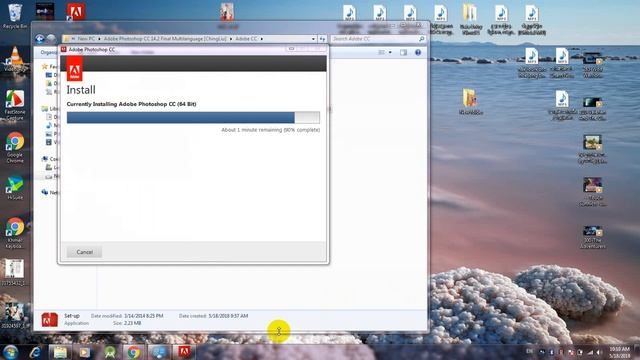Open the volume control in system tray
This screenshot has height=360, width=640.
coord(598,352)
